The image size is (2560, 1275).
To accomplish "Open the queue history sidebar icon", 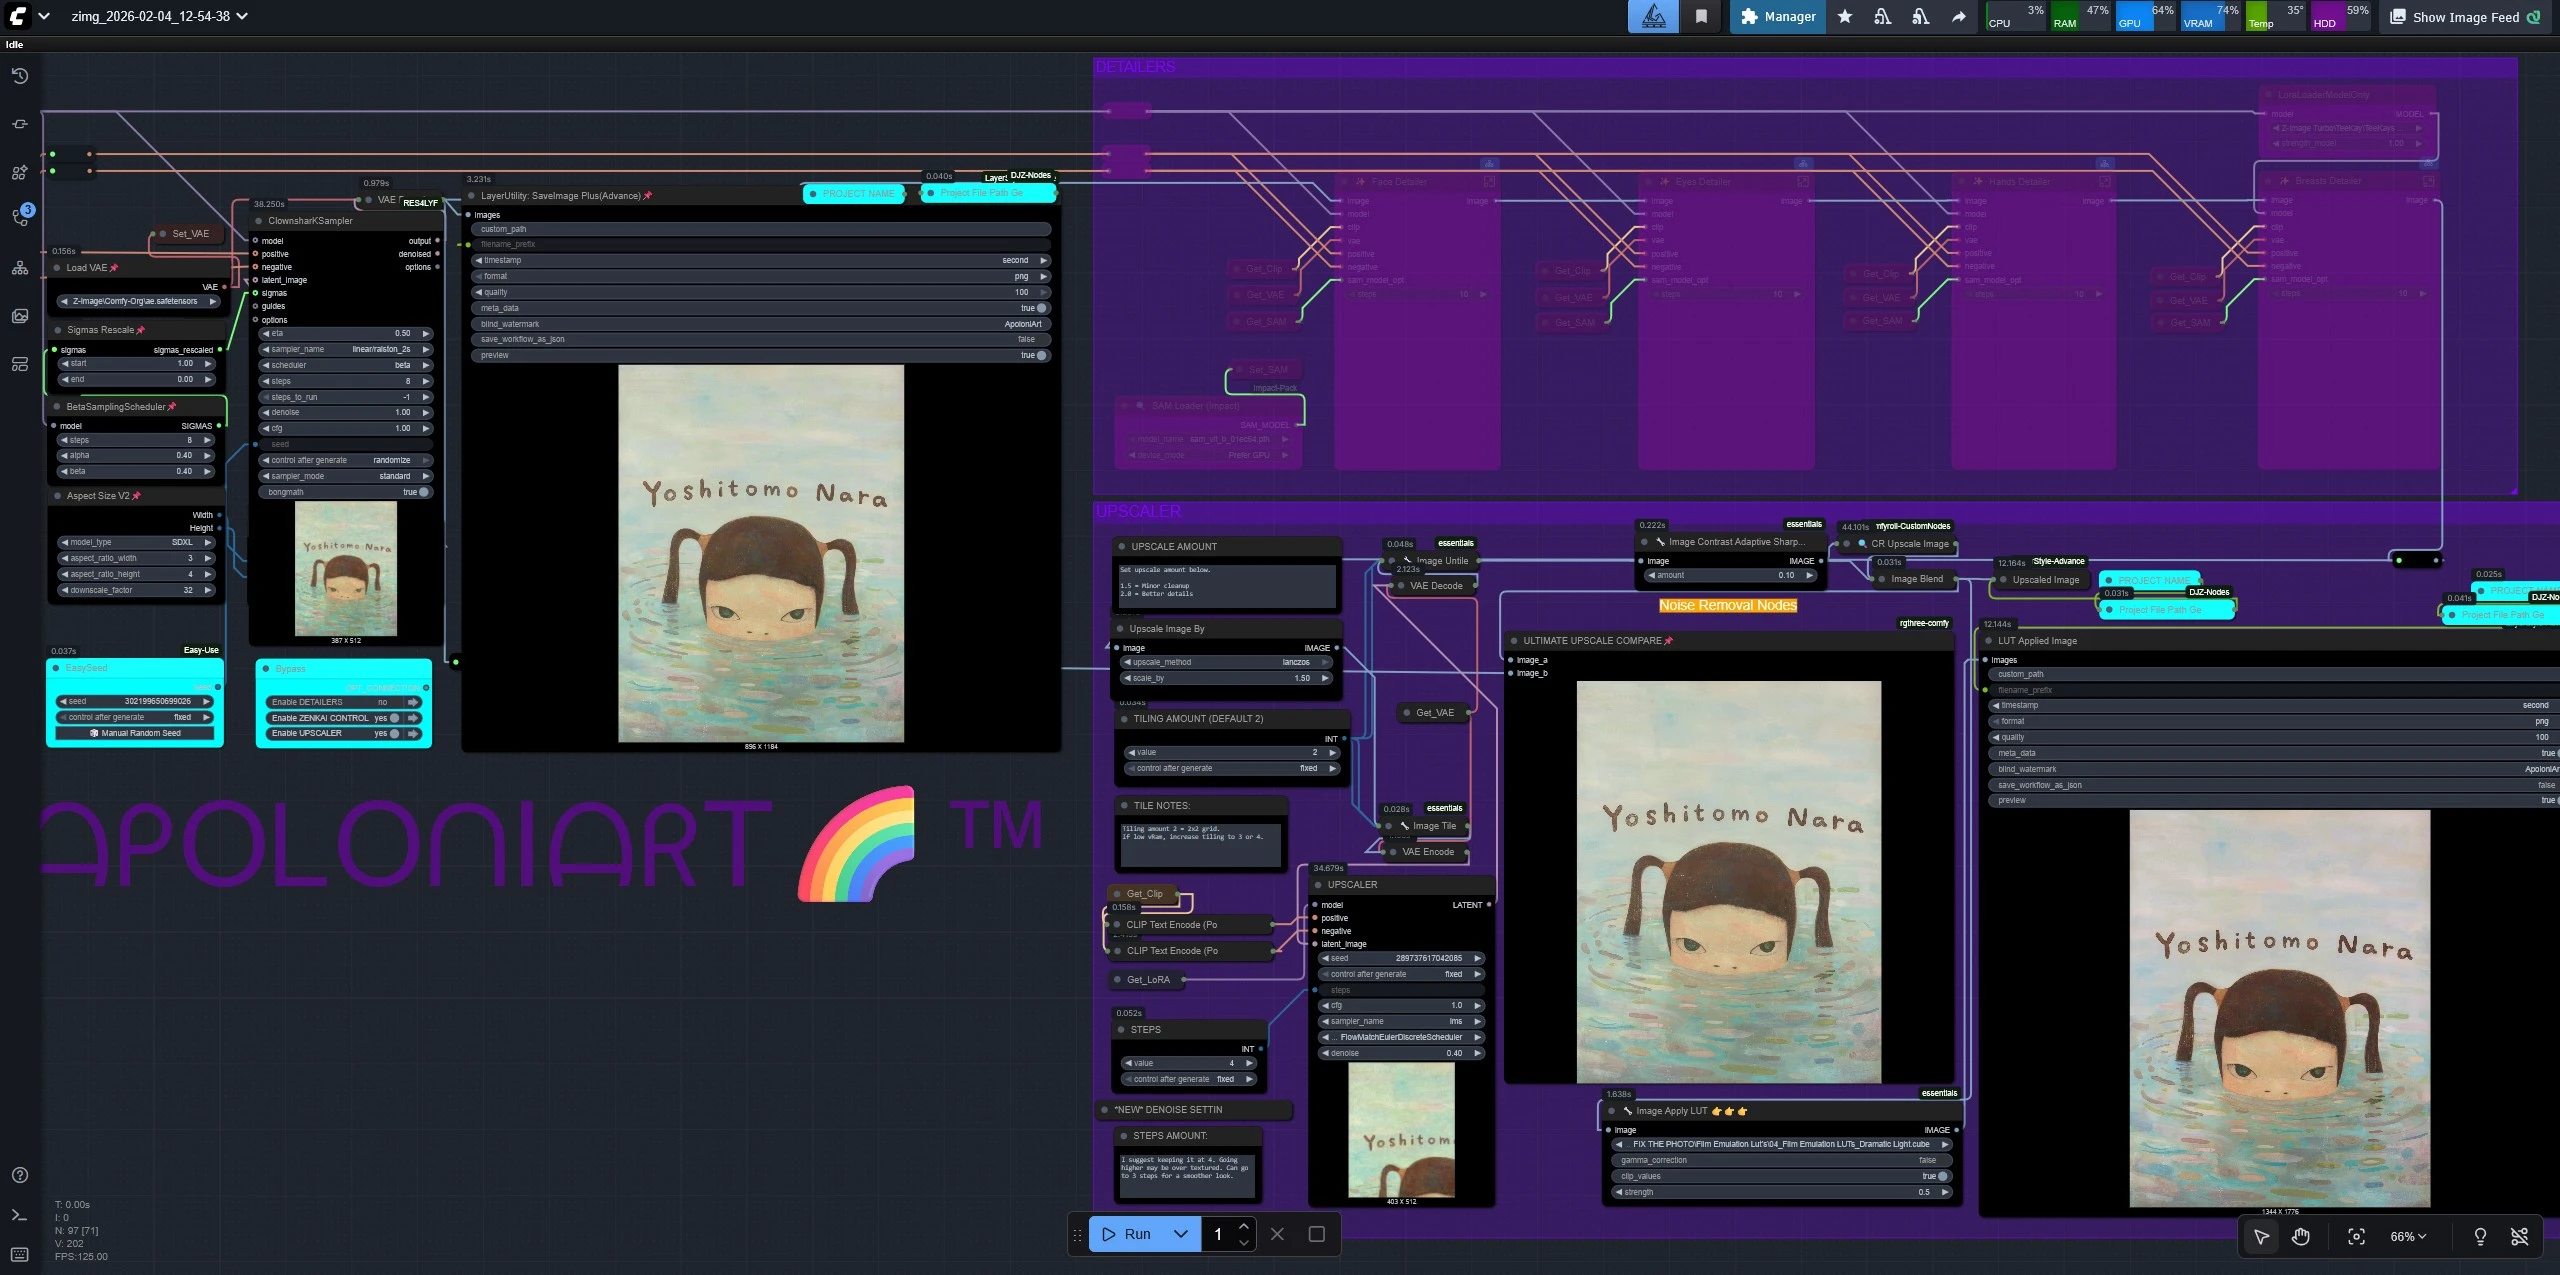I will coord(20,76).
